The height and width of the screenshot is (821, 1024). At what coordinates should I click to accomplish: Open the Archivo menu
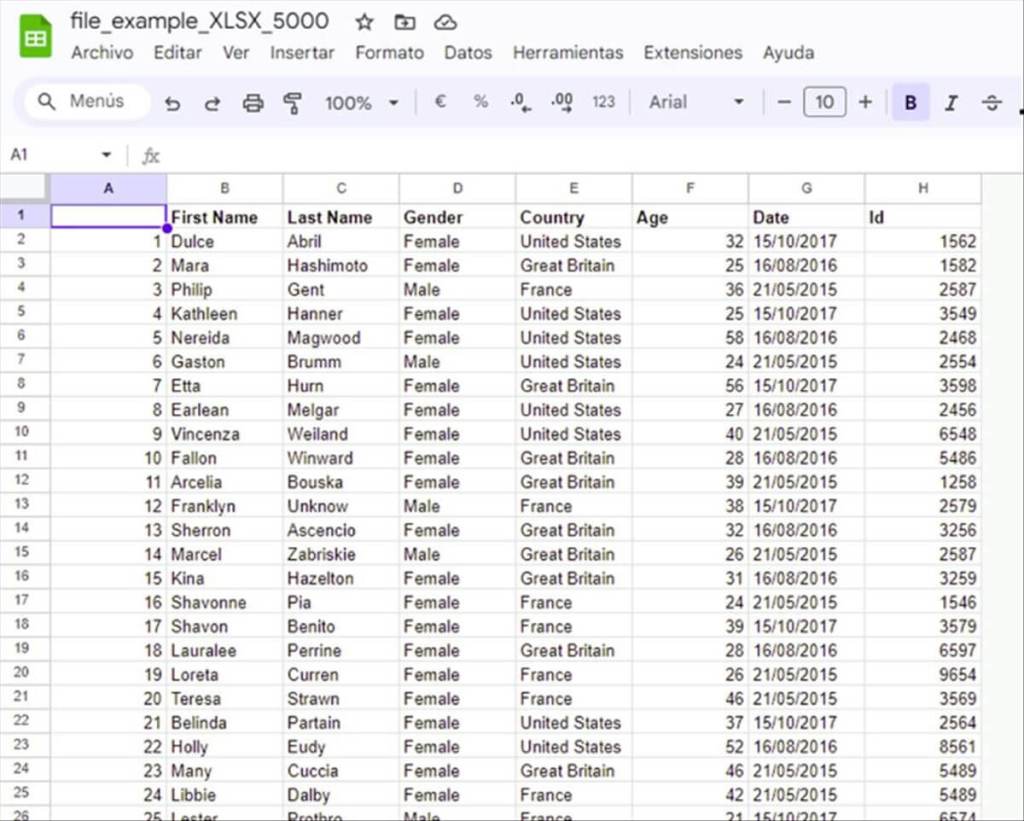click(x=101, y=53)
